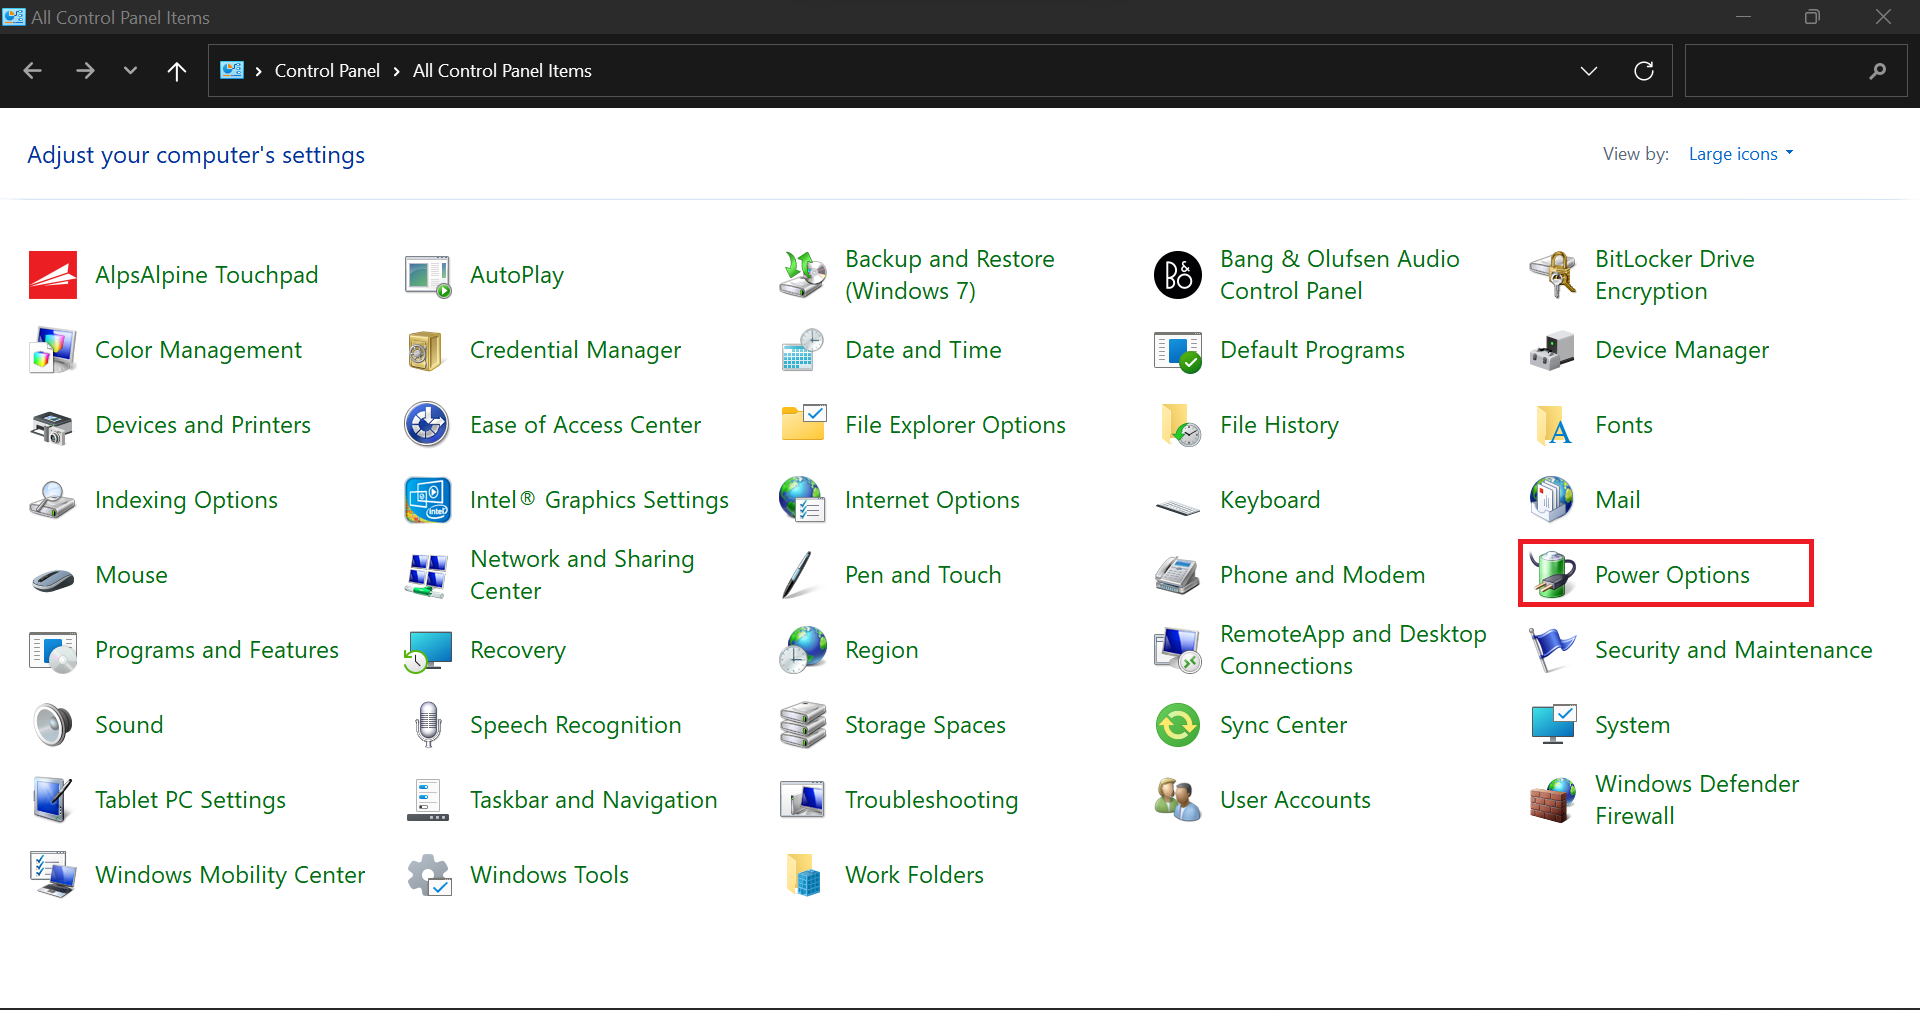
Task: Click the Sync Center icon
Action: [x=1178, y=725]
